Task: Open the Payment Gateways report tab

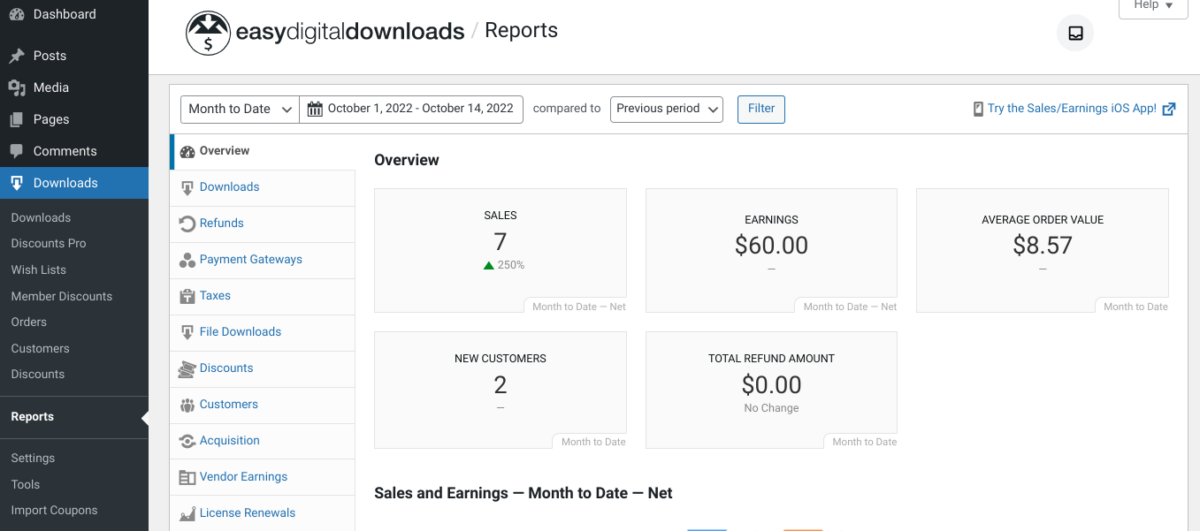Action: (x=263, y=260)
